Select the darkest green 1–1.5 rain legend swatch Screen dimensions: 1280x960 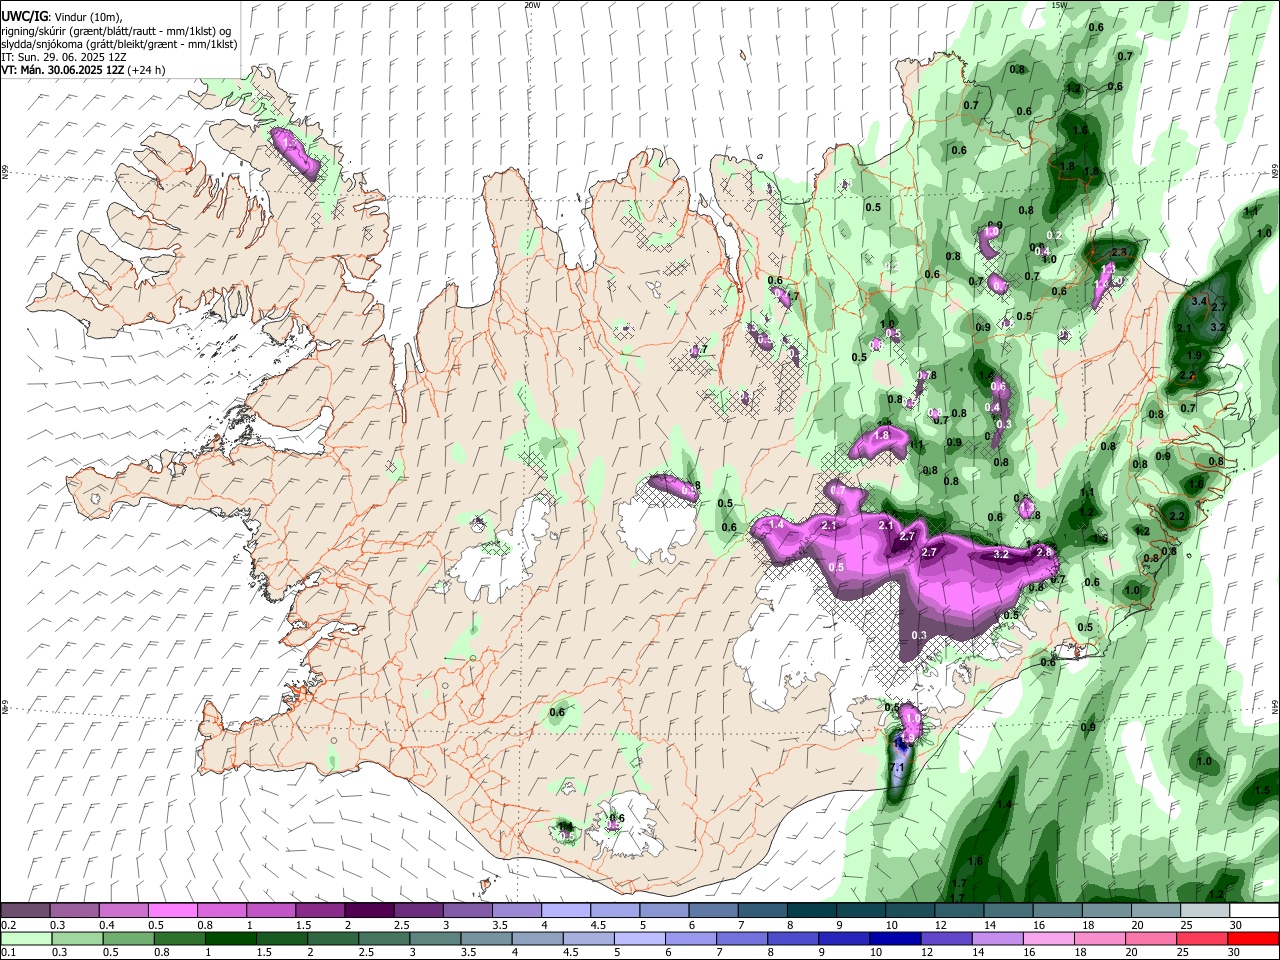(x=231, y=939)
